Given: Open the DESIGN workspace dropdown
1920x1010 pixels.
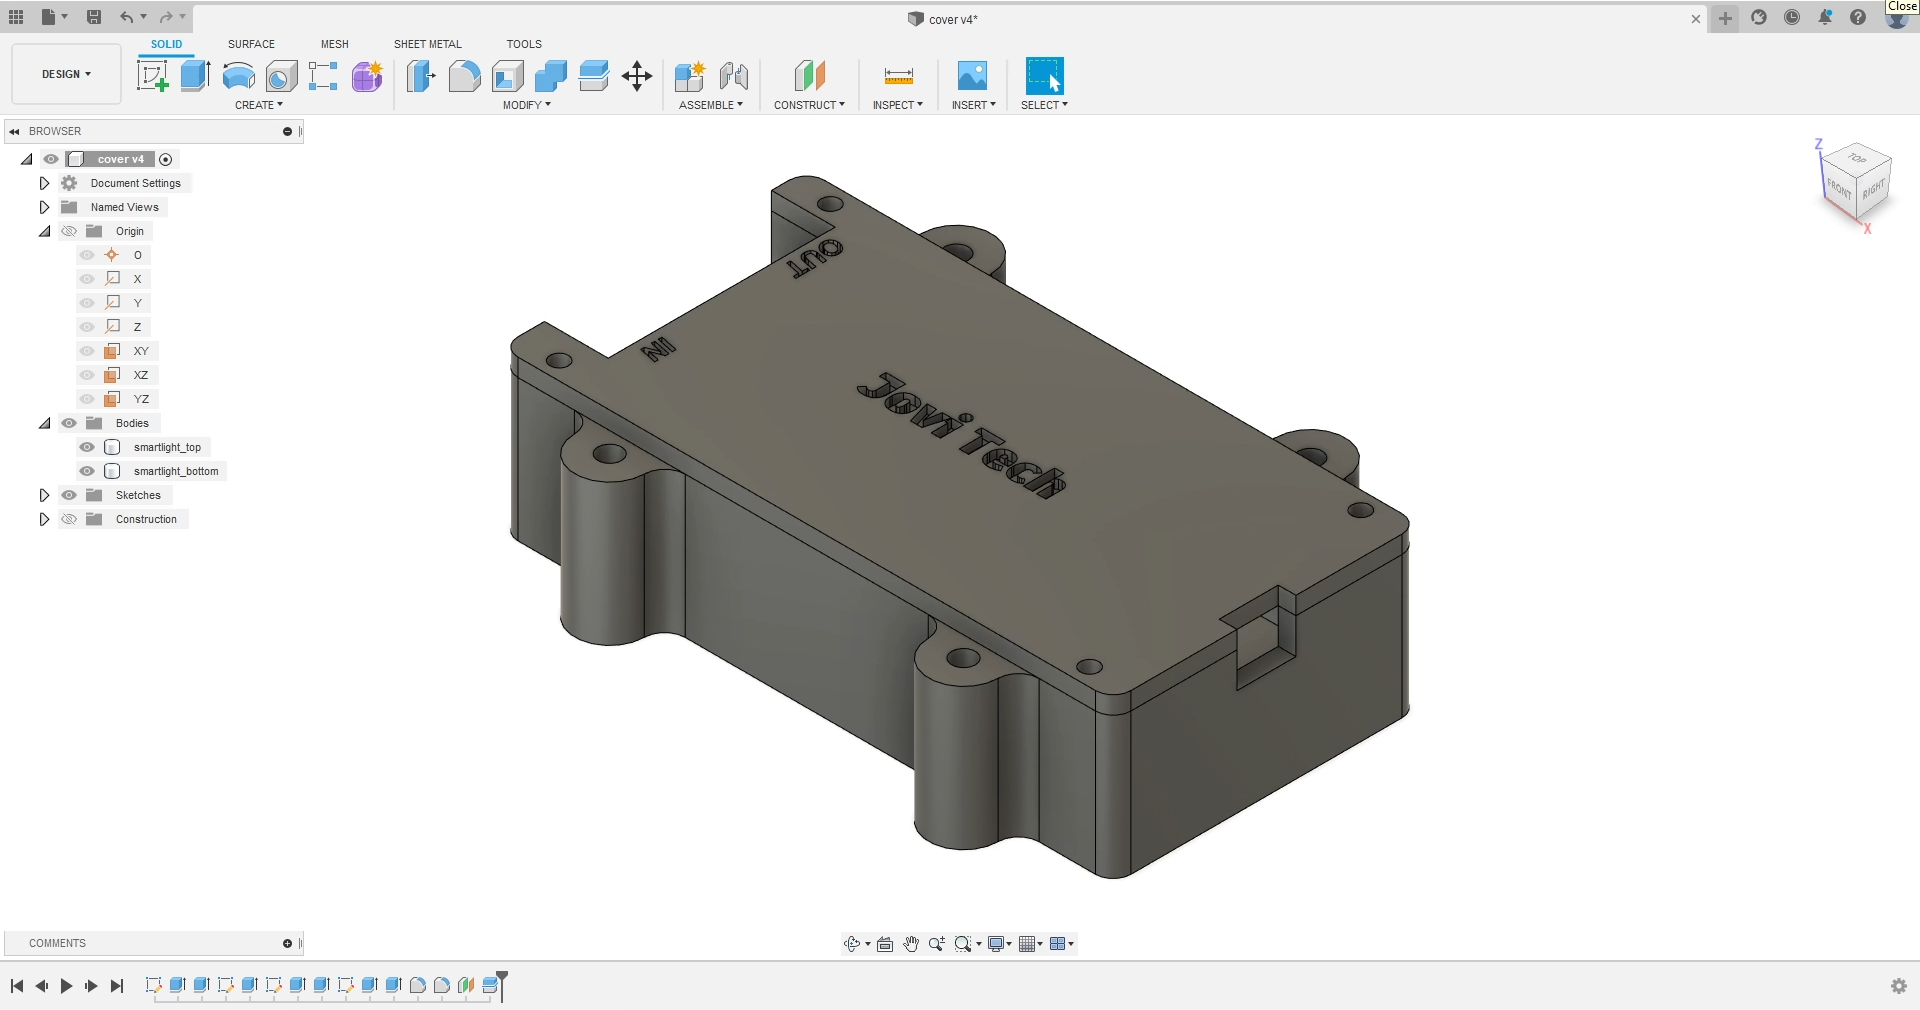Looking at the screenshot, I should [66, 74].
